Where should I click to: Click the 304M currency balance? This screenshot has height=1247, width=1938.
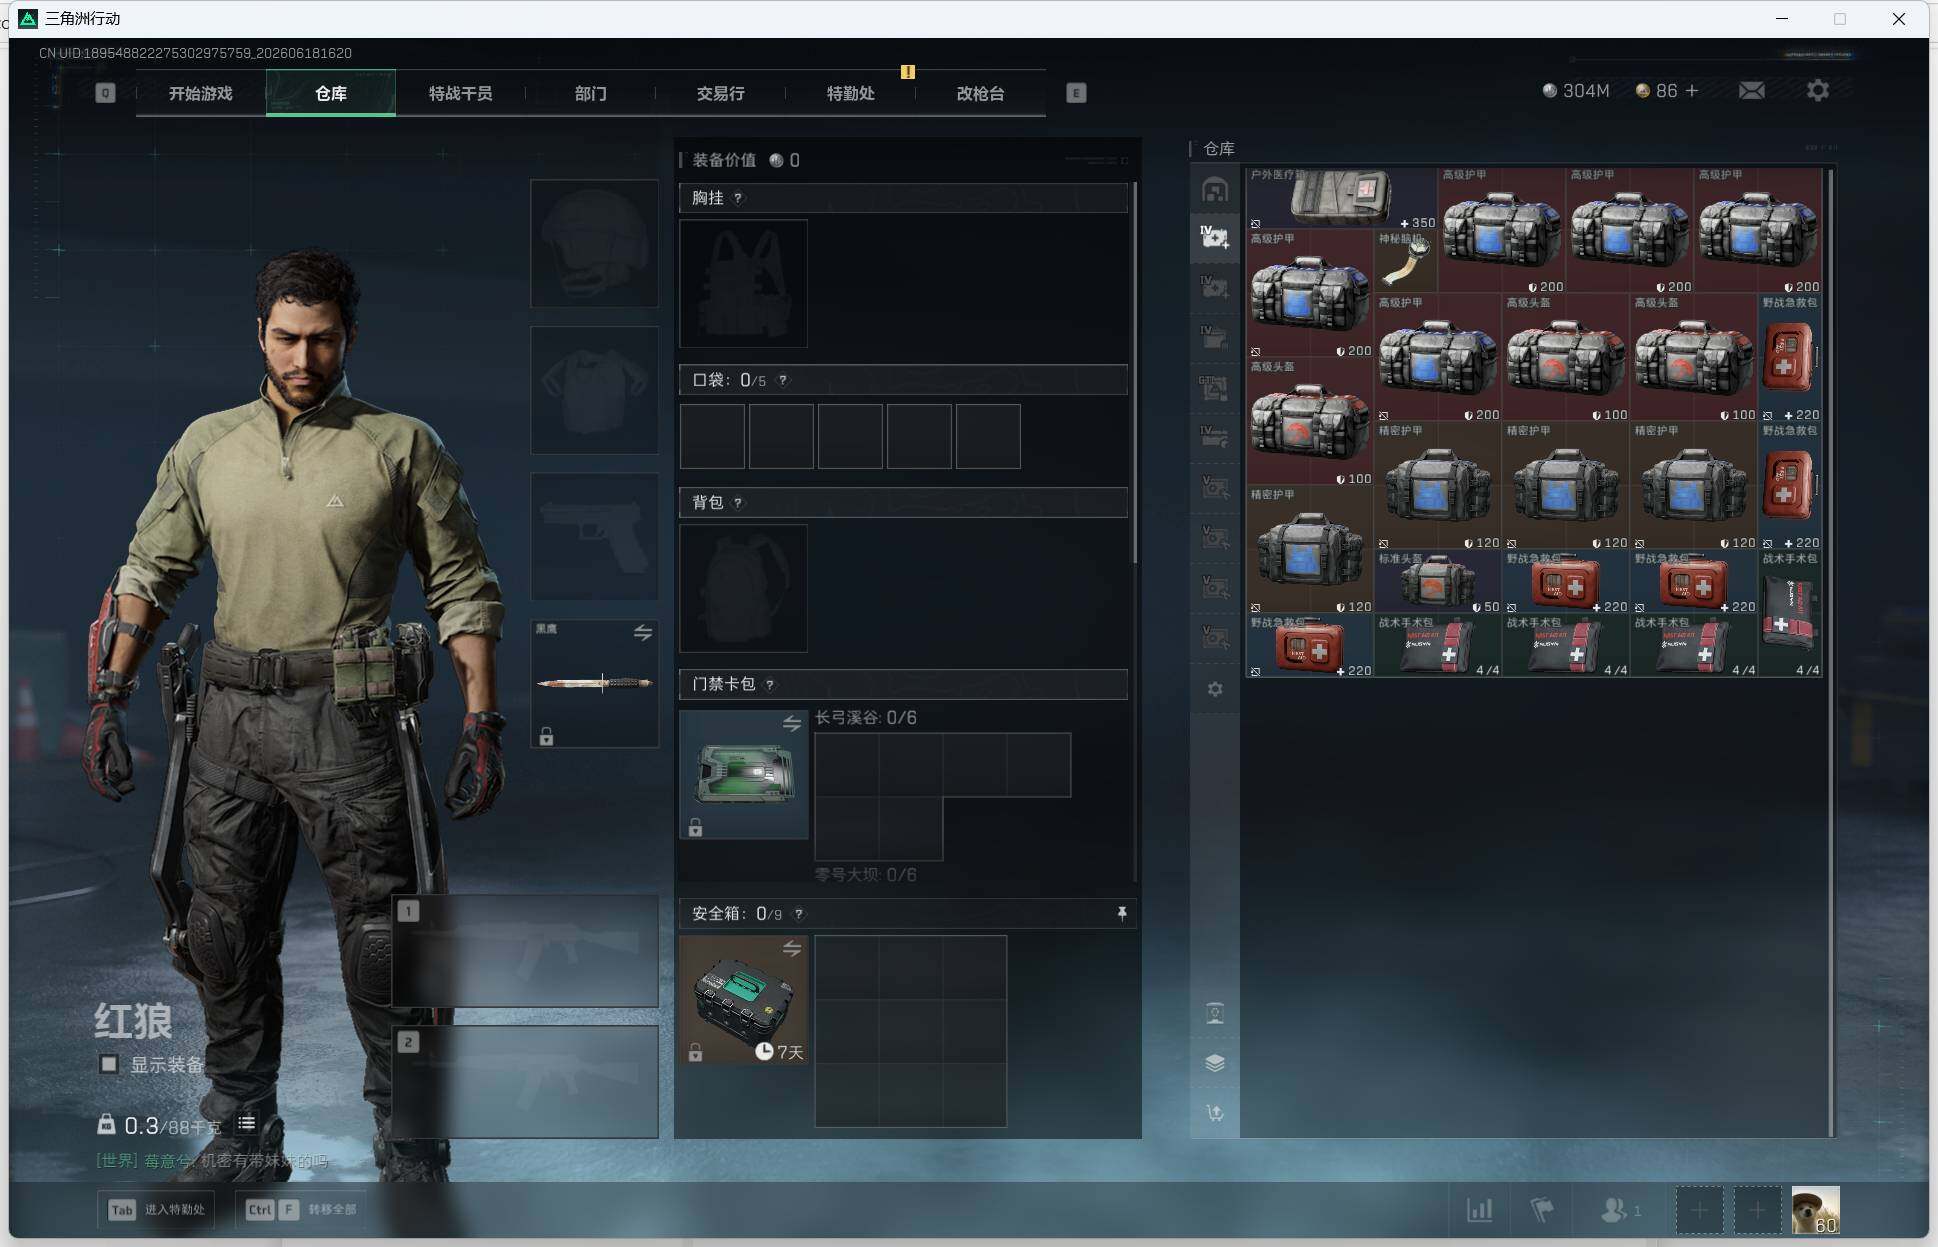1576,91
